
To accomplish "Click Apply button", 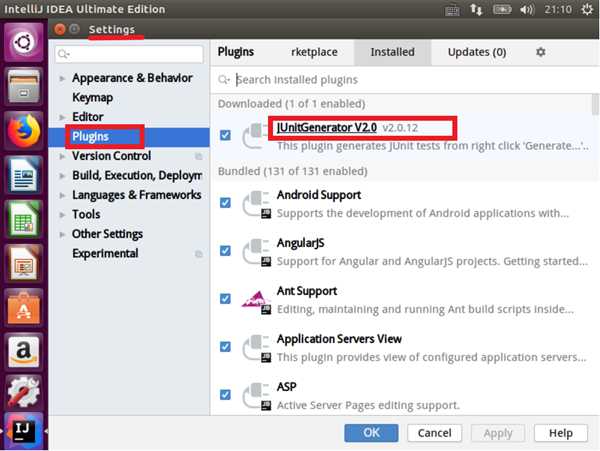I will click(498, 433).
